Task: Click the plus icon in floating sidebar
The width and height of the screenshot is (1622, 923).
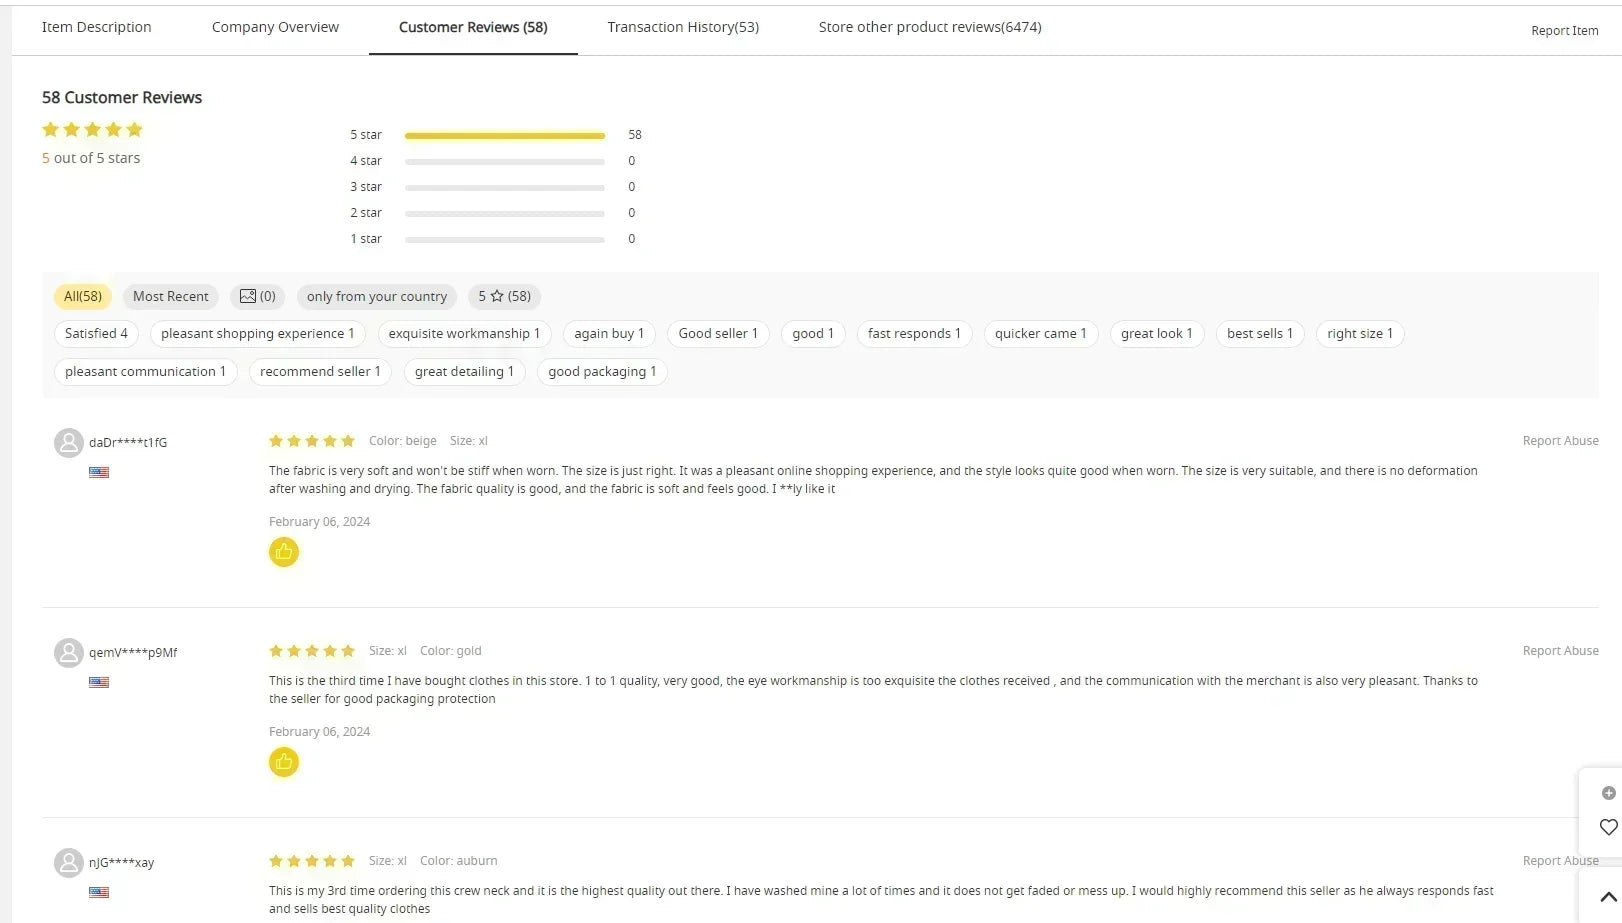Action: 1608,793
